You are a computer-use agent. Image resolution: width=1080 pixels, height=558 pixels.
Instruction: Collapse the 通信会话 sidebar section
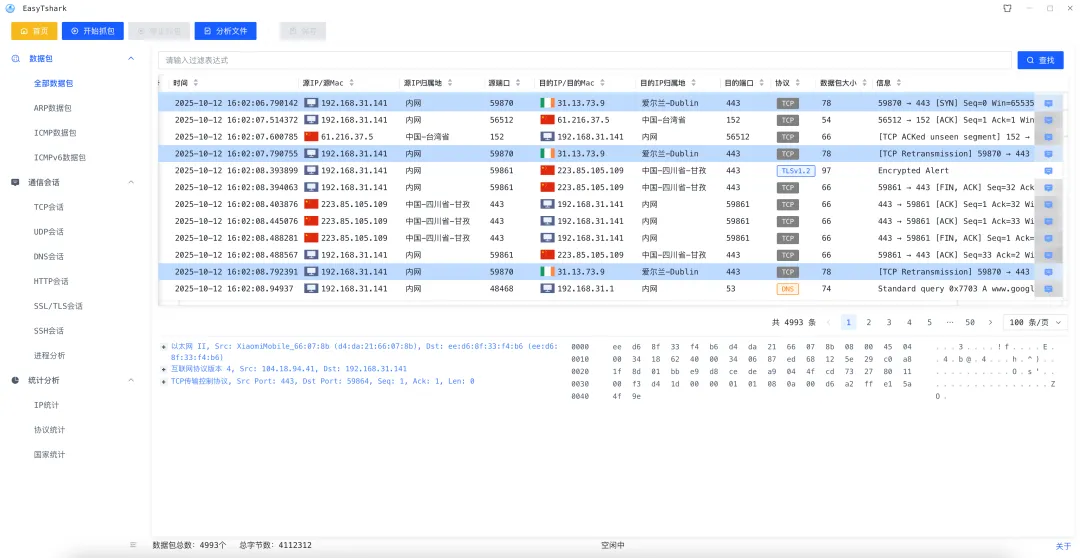tap(131, 183)
